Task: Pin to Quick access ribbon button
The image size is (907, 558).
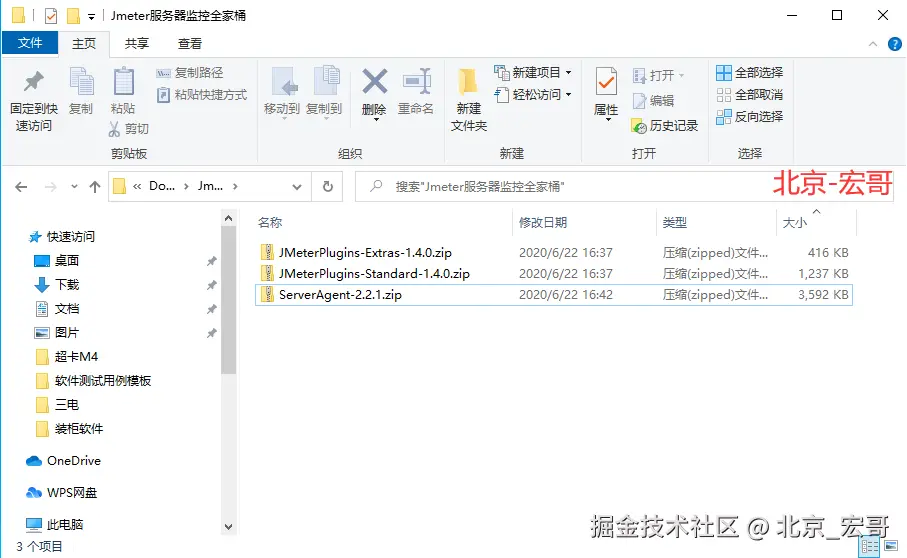Action: click(x=34, y=101)
